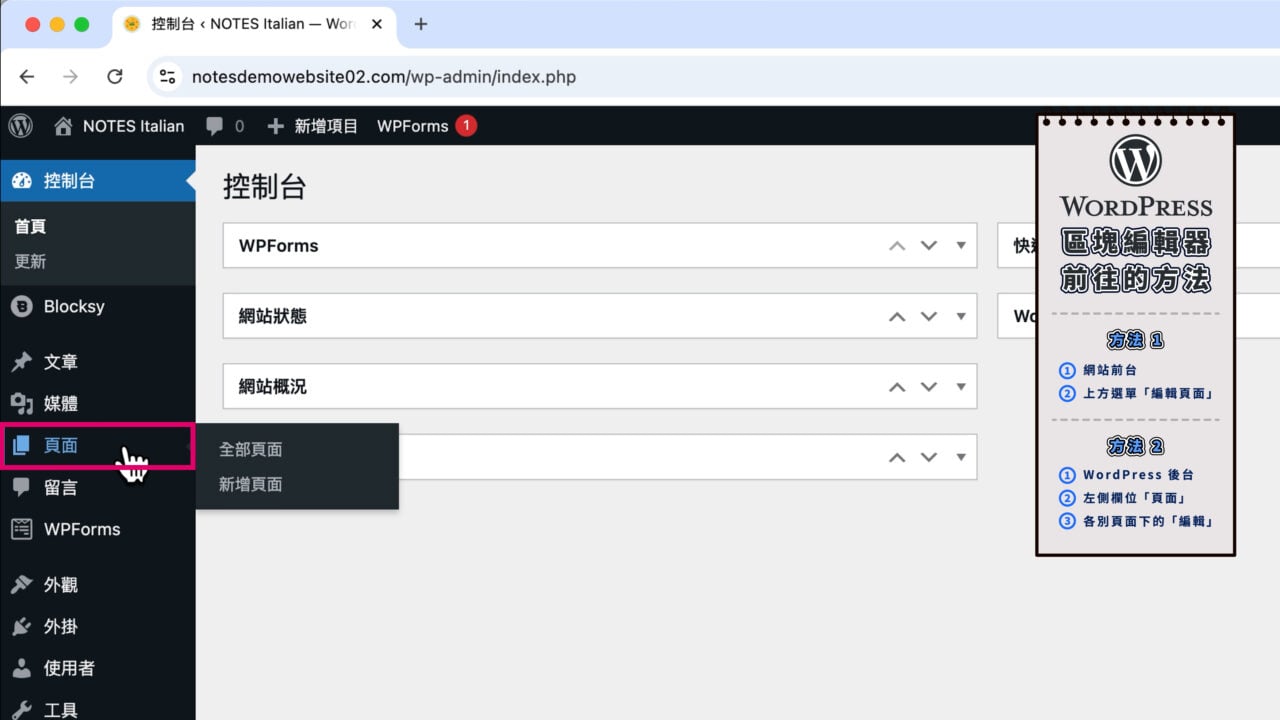Screen dimensions: 1280x720
Task: Open the 更新 submenu link
Action: click(x=30, y=262)
